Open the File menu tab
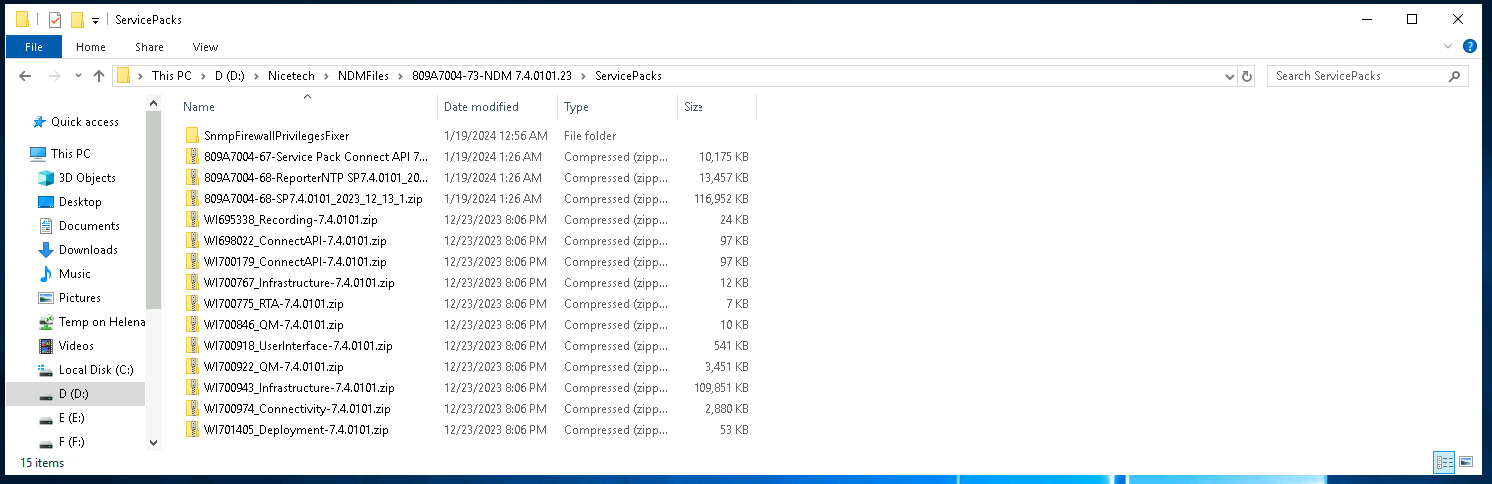Image resolution: width=1492 pixels, height=484 pixels. tap(33, 47)
